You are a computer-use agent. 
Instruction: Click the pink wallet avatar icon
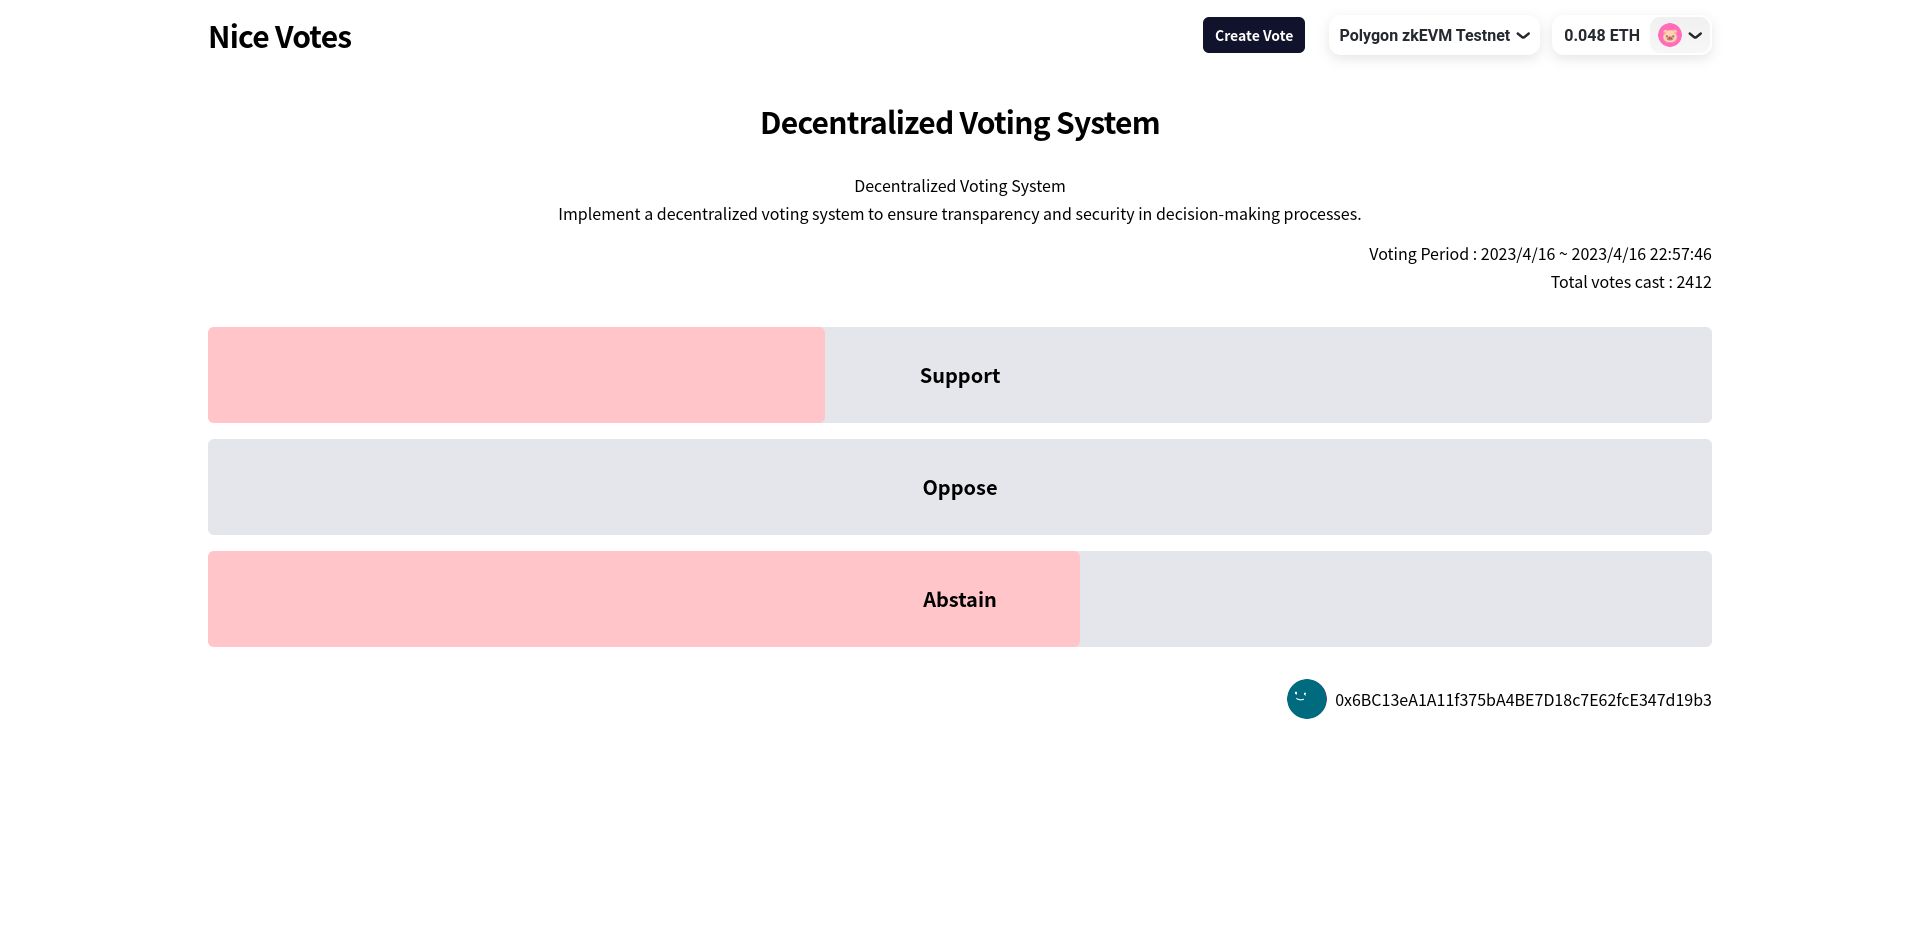[1669, 35]
